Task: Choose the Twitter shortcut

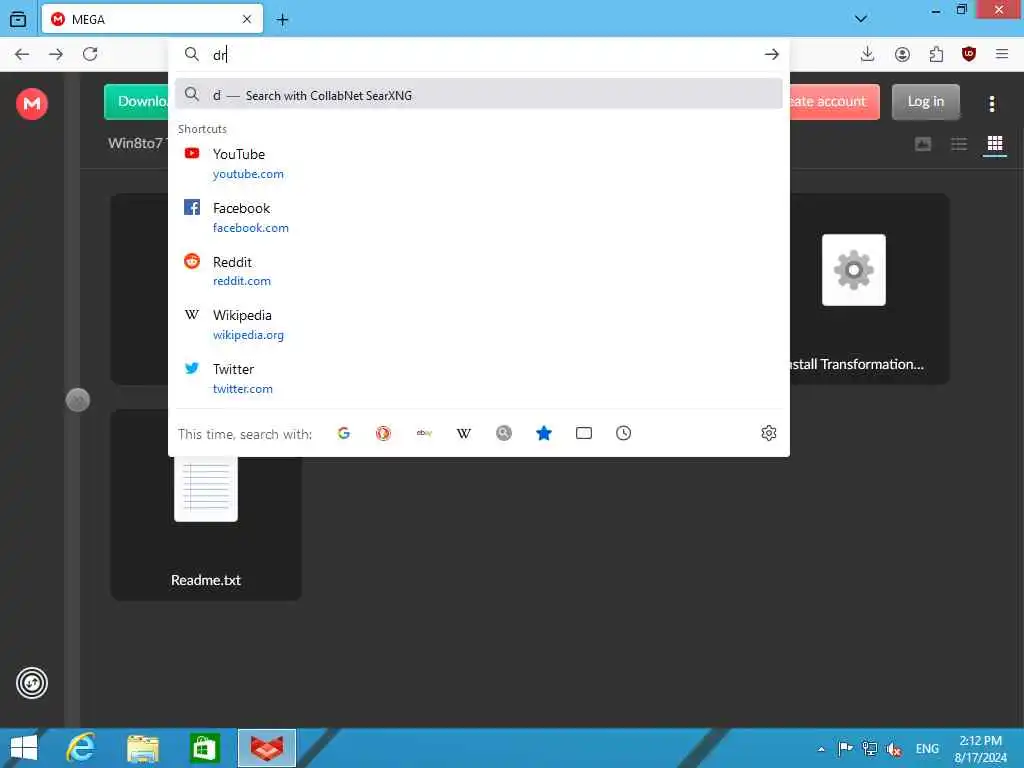Action: (478, 378)
